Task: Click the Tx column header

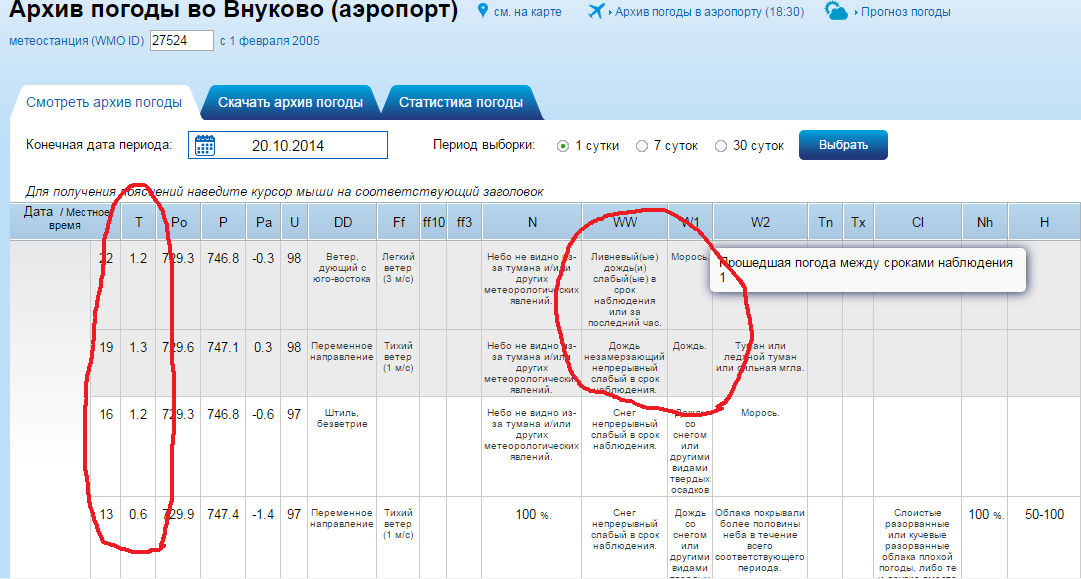Action: coord(858,222)
